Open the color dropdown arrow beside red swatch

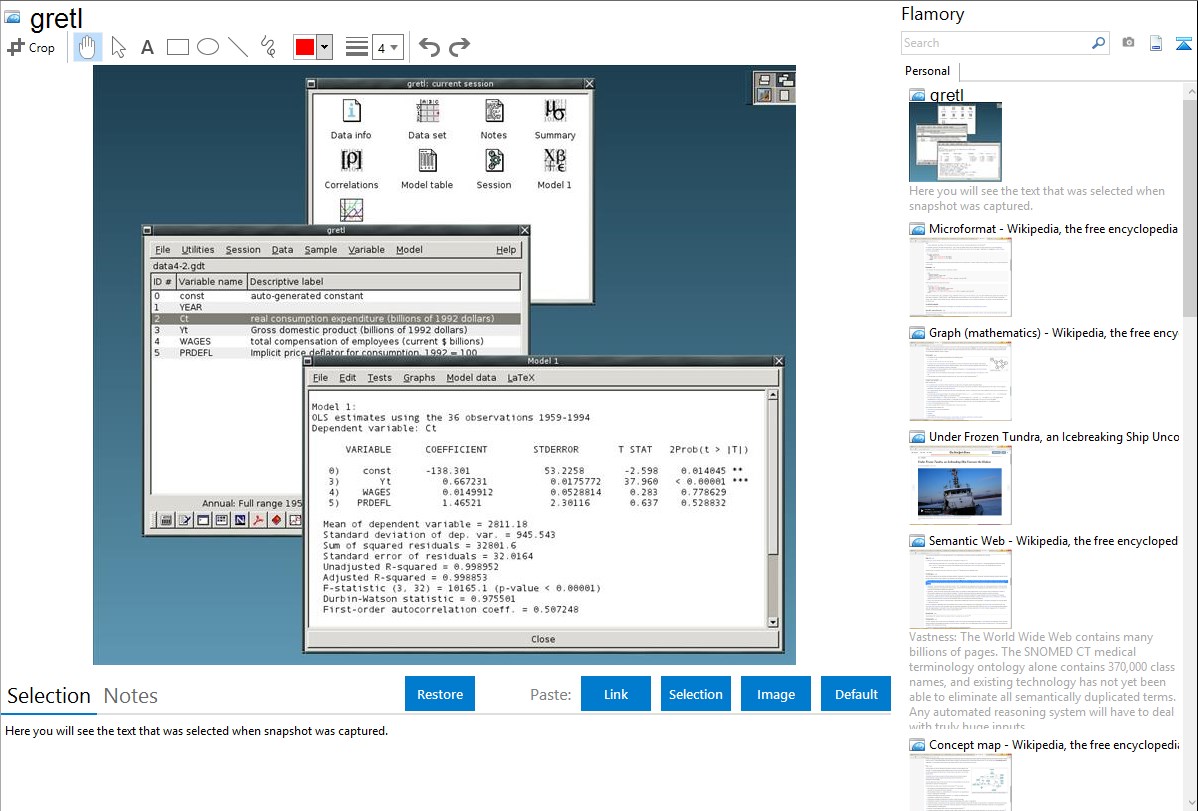tap(325, 47)
